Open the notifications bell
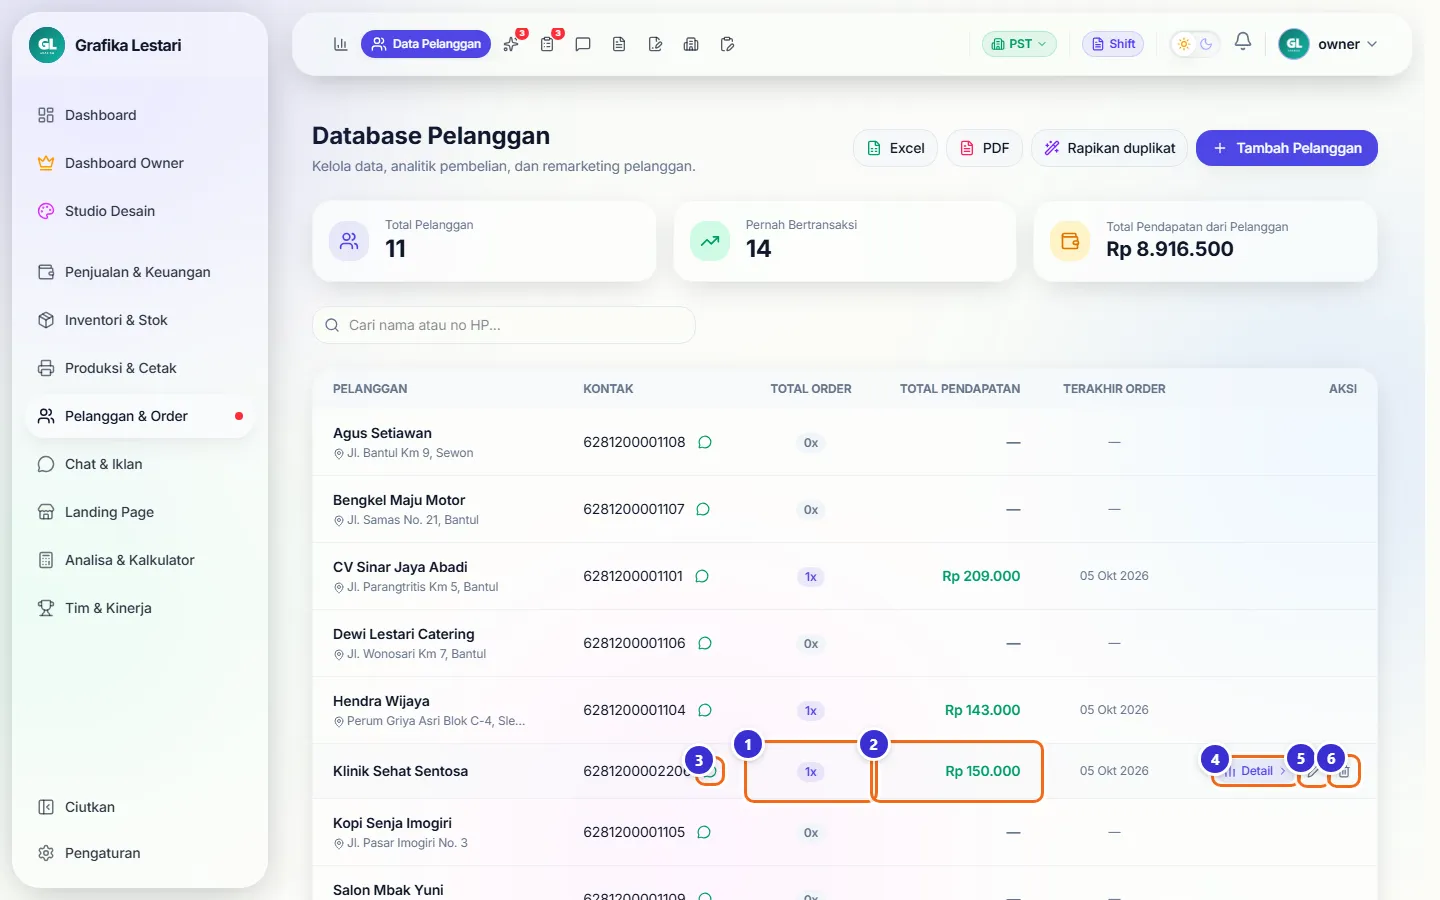Viewport: 1440px width, 900px height. [x=1243, y=42]
